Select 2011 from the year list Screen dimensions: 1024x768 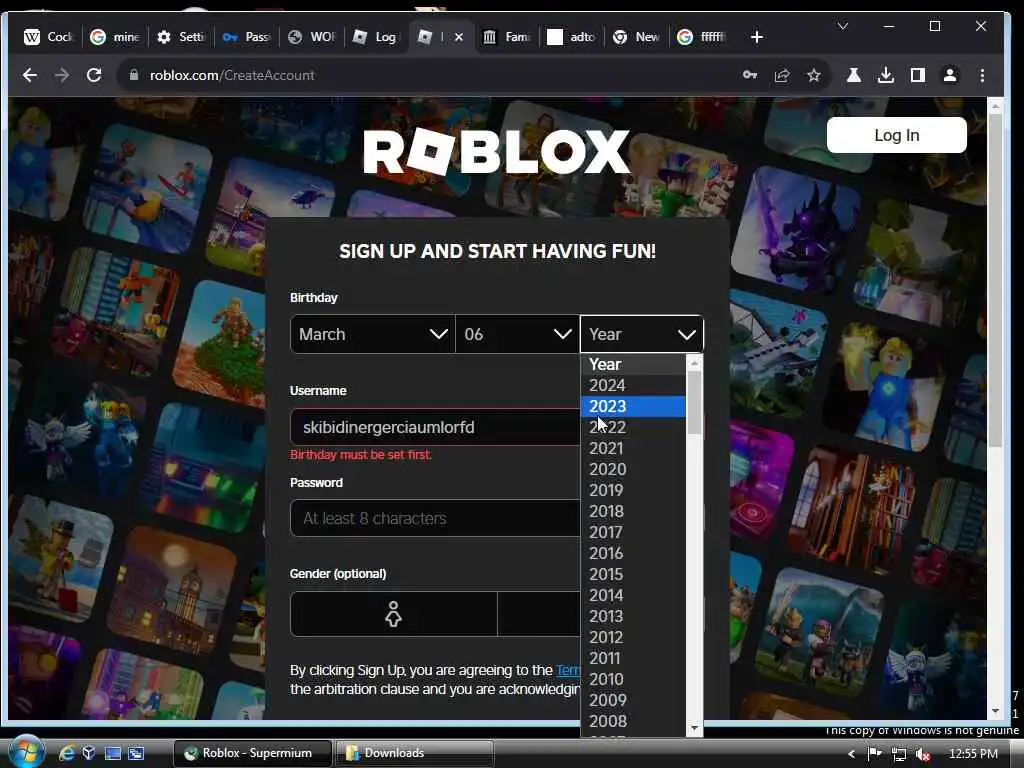click(633, 658)
